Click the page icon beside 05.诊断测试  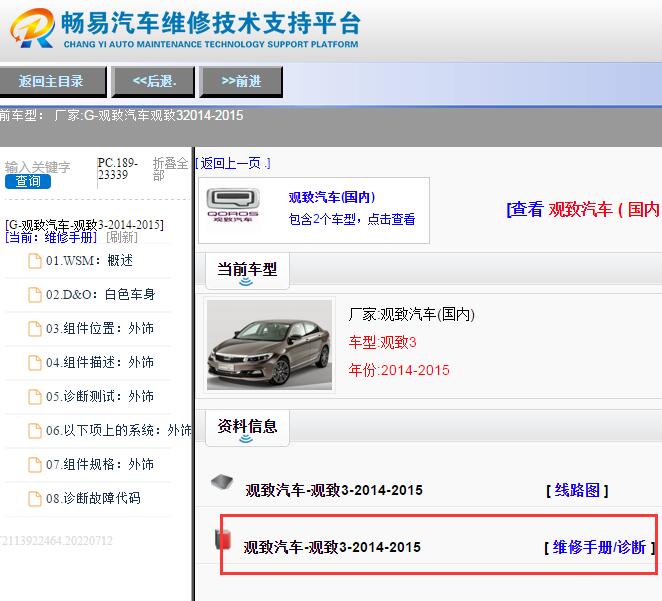pyautogui.click(x=35, y=397)
